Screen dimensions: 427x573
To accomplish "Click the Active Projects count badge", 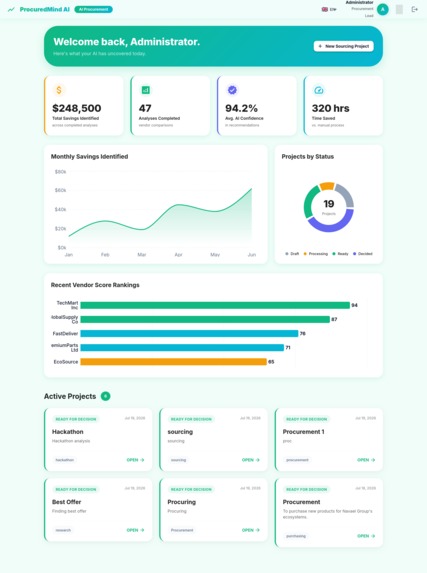I will click(105, 396).
